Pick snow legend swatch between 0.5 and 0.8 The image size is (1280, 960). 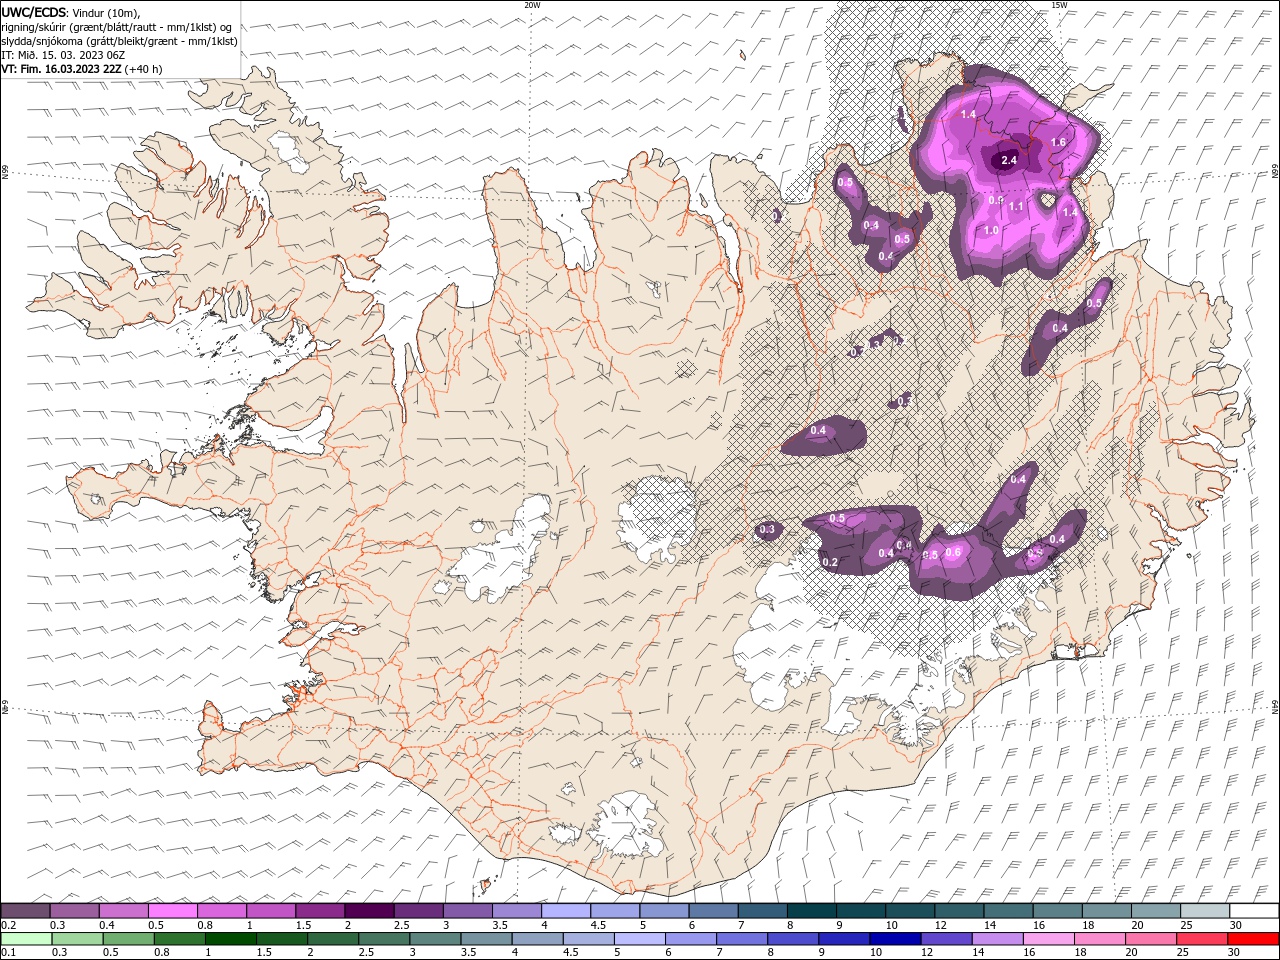tap(172, 911)
